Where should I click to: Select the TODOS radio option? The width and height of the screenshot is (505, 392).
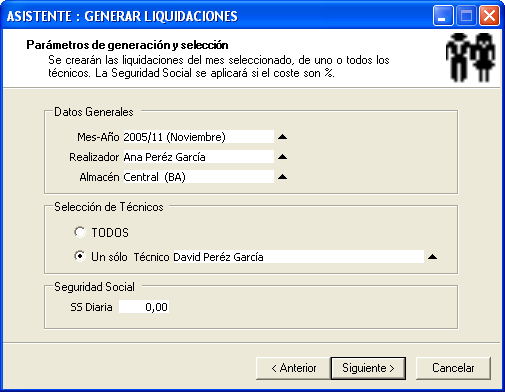(80, 232)
